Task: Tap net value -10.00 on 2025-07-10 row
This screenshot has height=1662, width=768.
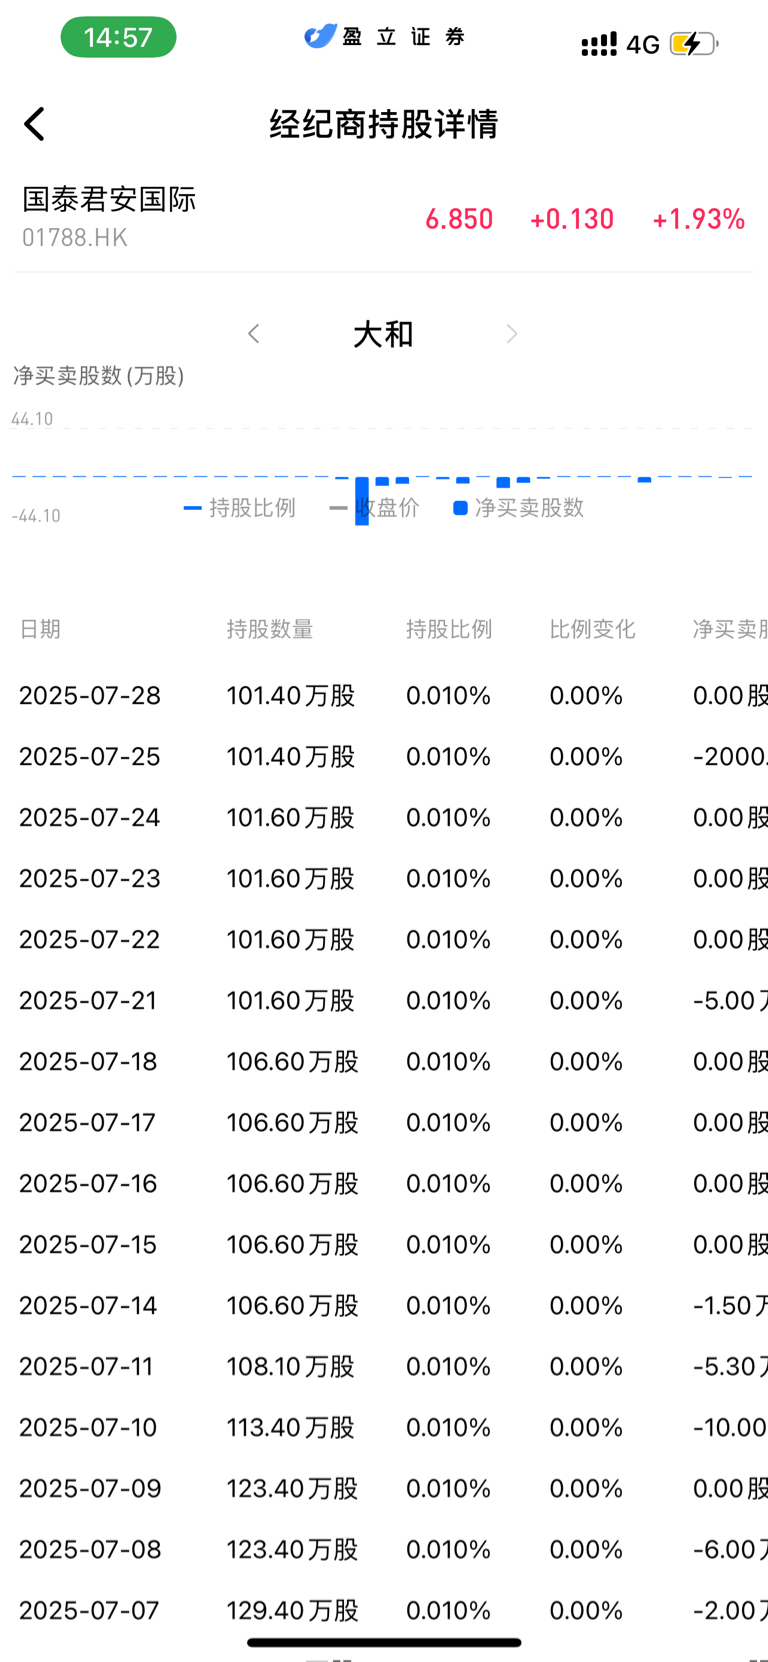Action: [x=730, y=1428]
